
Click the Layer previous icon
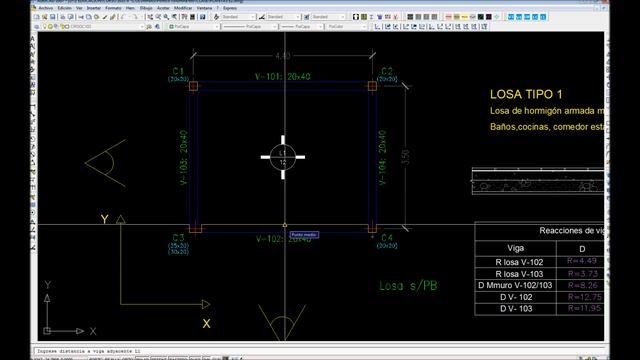coord(158,27)
